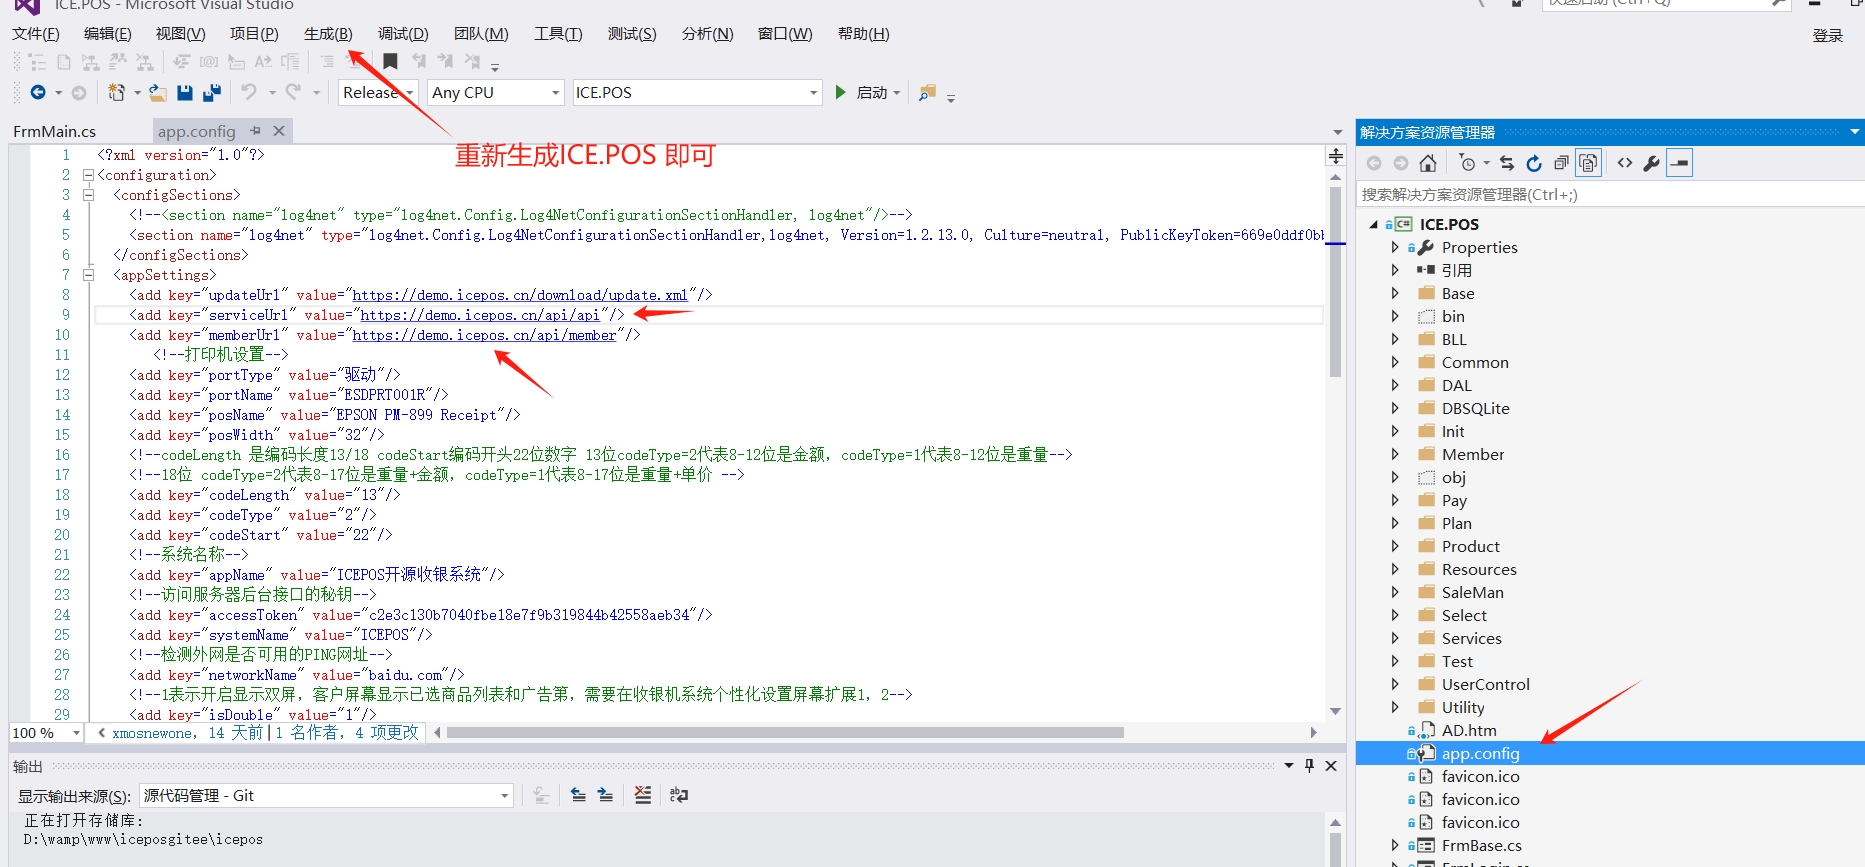This screenshot has width=1865, height=867.
Task: Click the 启动 Start button label
Action: click(x=872, y=92)
